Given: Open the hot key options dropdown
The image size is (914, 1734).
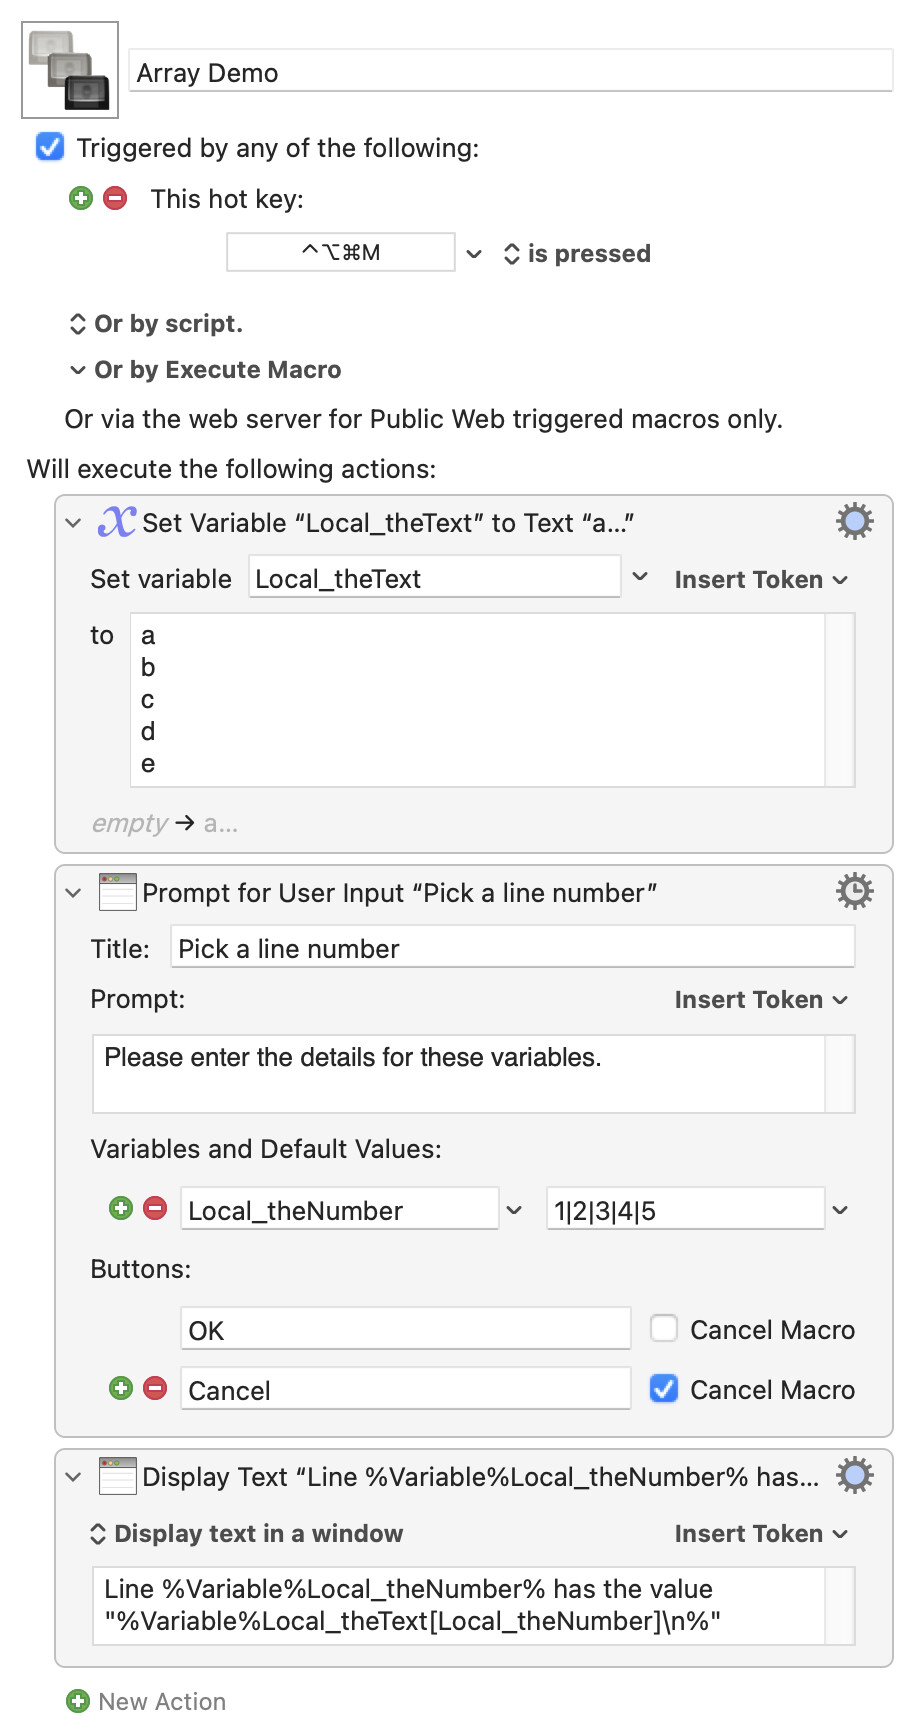Looking at the screenshot, I should (475, 254).
